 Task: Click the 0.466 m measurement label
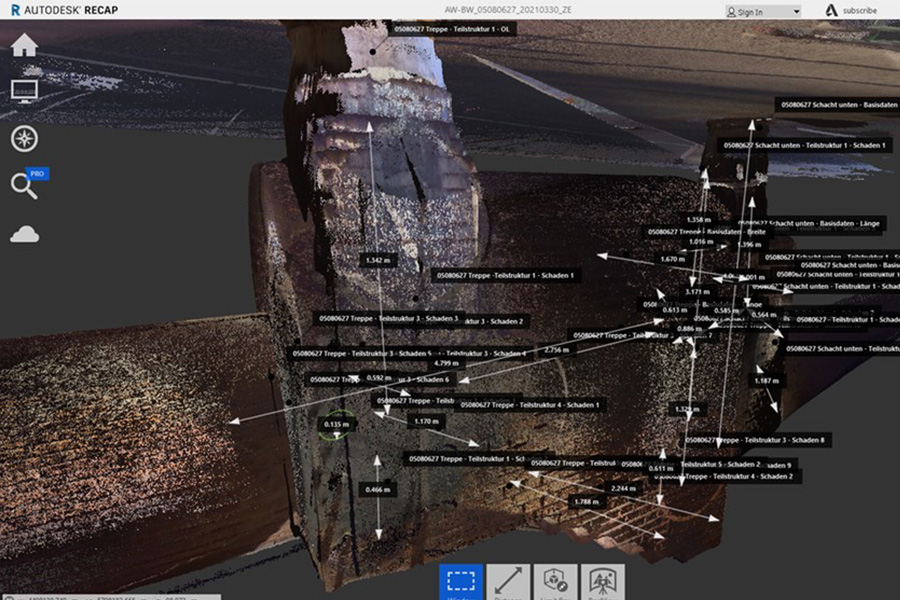pyautogui.click(x=377, y=489)
